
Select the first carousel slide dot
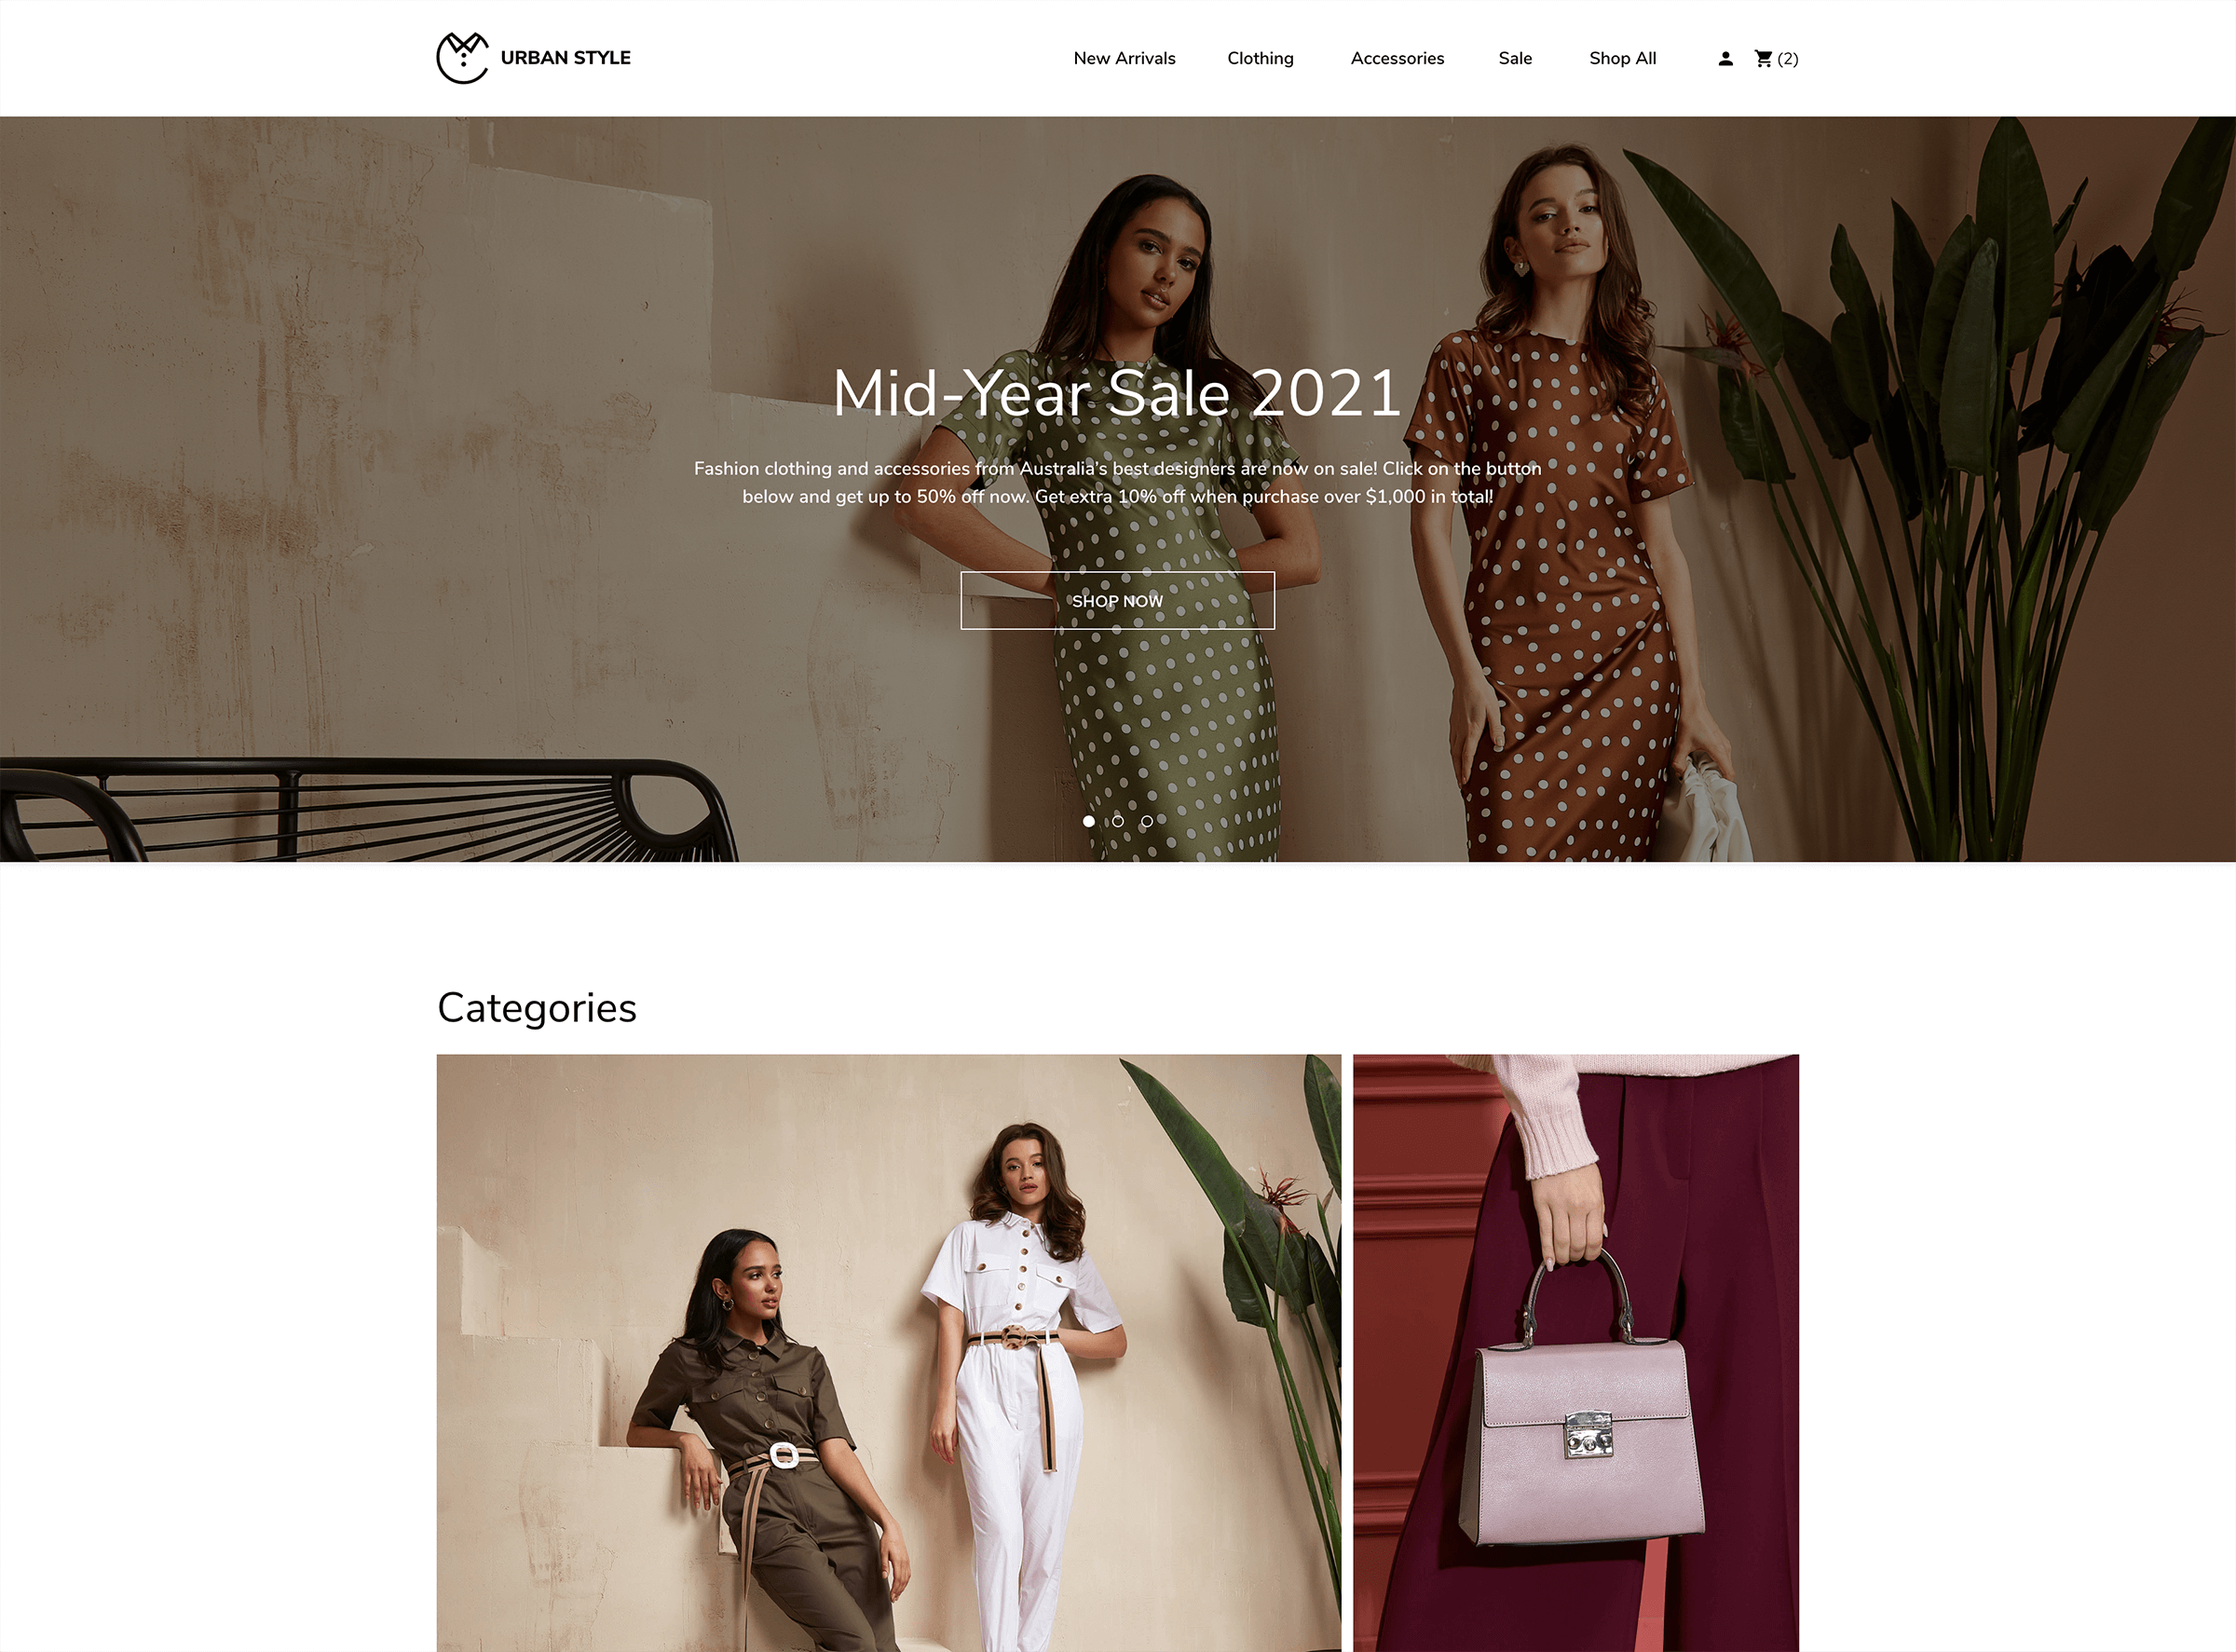point(1089,821)
